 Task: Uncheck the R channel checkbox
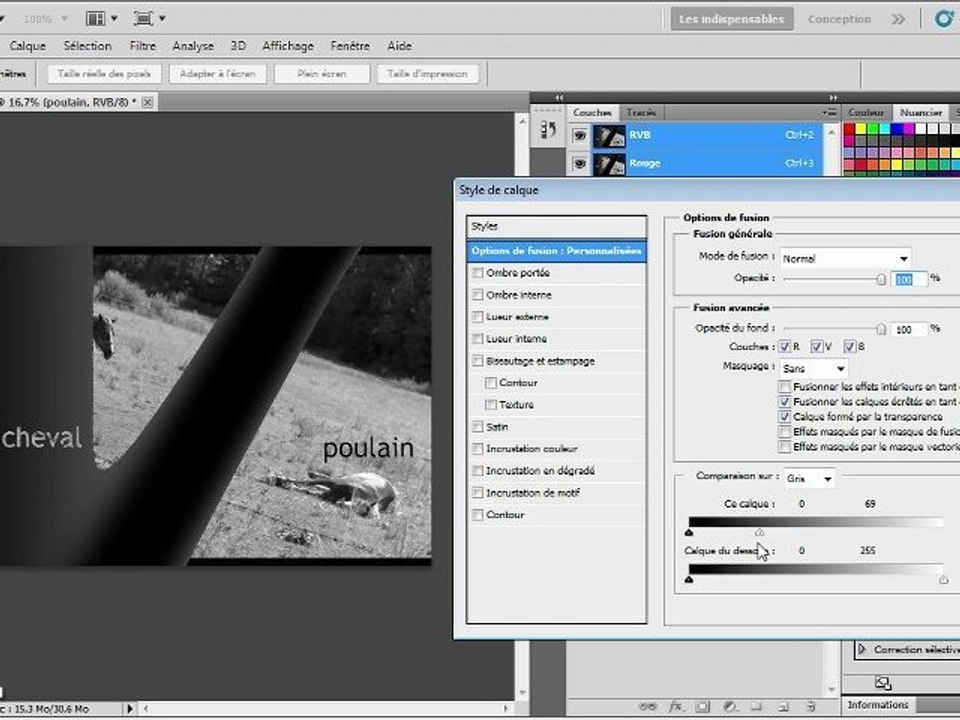pyautogui.click(x=784, y=347)
